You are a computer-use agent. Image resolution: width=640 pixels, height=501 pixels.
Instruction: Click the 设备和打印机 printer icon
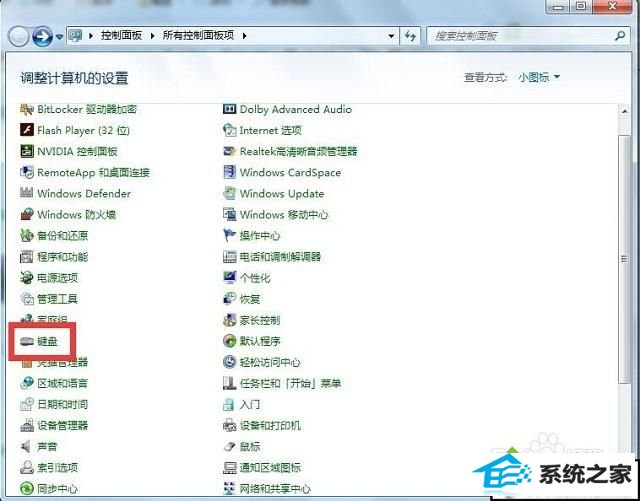(229, 426)
